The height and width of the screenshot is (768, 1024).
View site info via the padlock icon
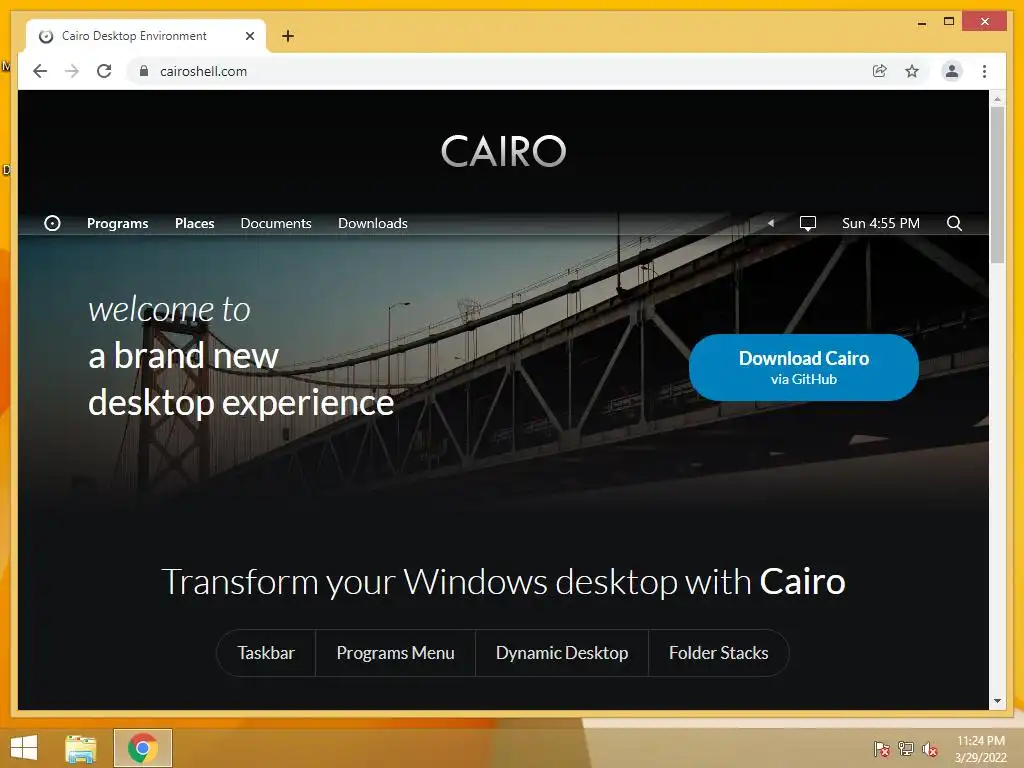click(x=144, y=71)
